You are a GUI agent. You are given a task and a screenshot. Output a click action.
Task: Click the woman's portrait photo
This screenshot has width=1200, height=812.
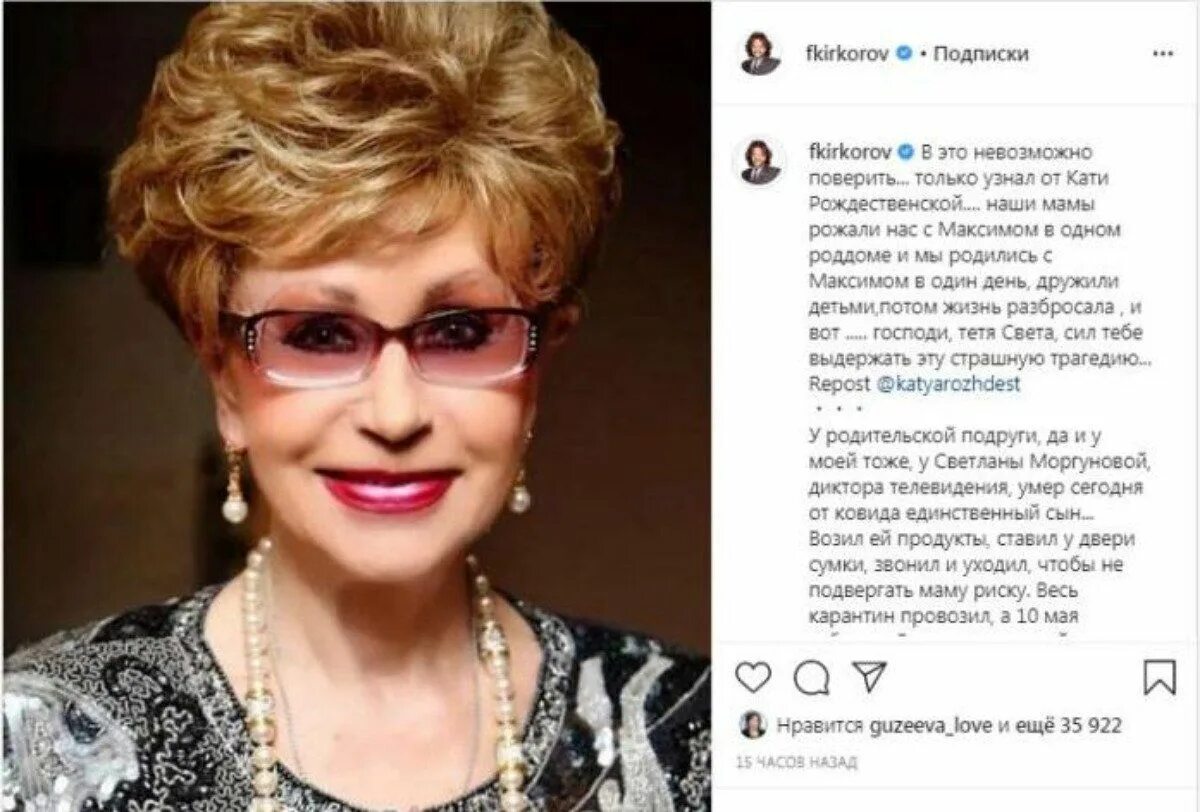[x=356, y=406]
